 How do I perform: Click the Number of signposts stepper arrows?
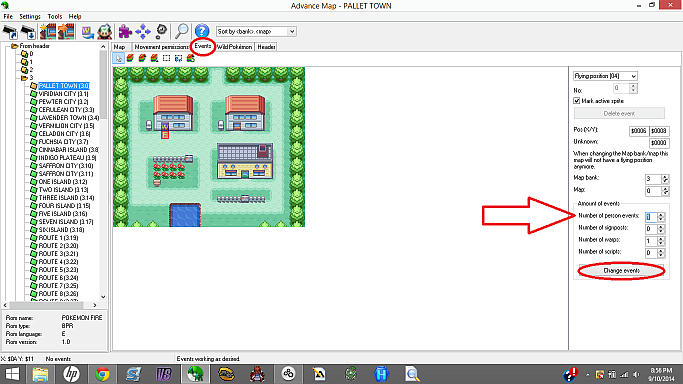pos(661,229)
